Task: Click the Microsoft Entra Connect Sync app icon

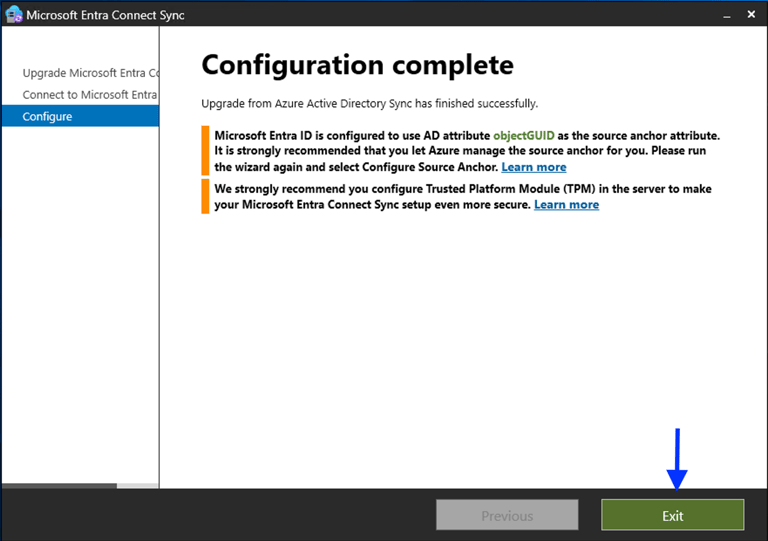Action: pos(14,14)
